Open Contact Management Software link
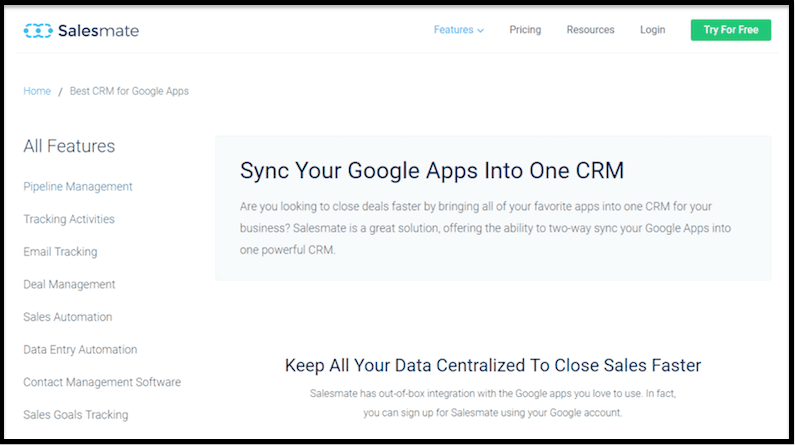The image size is (795, 445). coord(102,382)
